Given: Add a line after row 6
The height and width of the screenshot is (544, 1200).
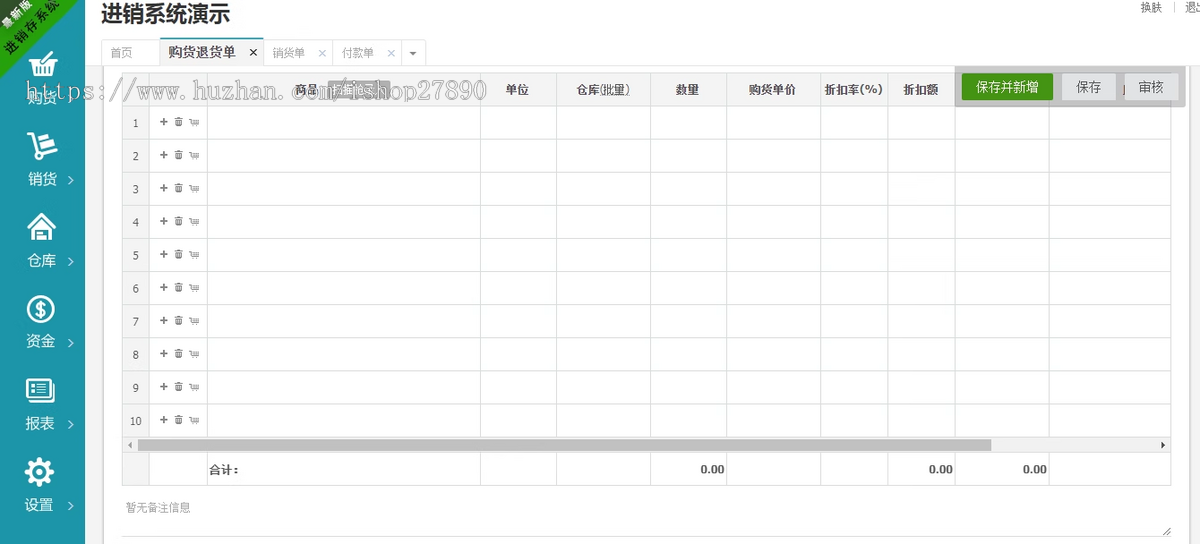Looking at the screenshot, I should [164, 287].
